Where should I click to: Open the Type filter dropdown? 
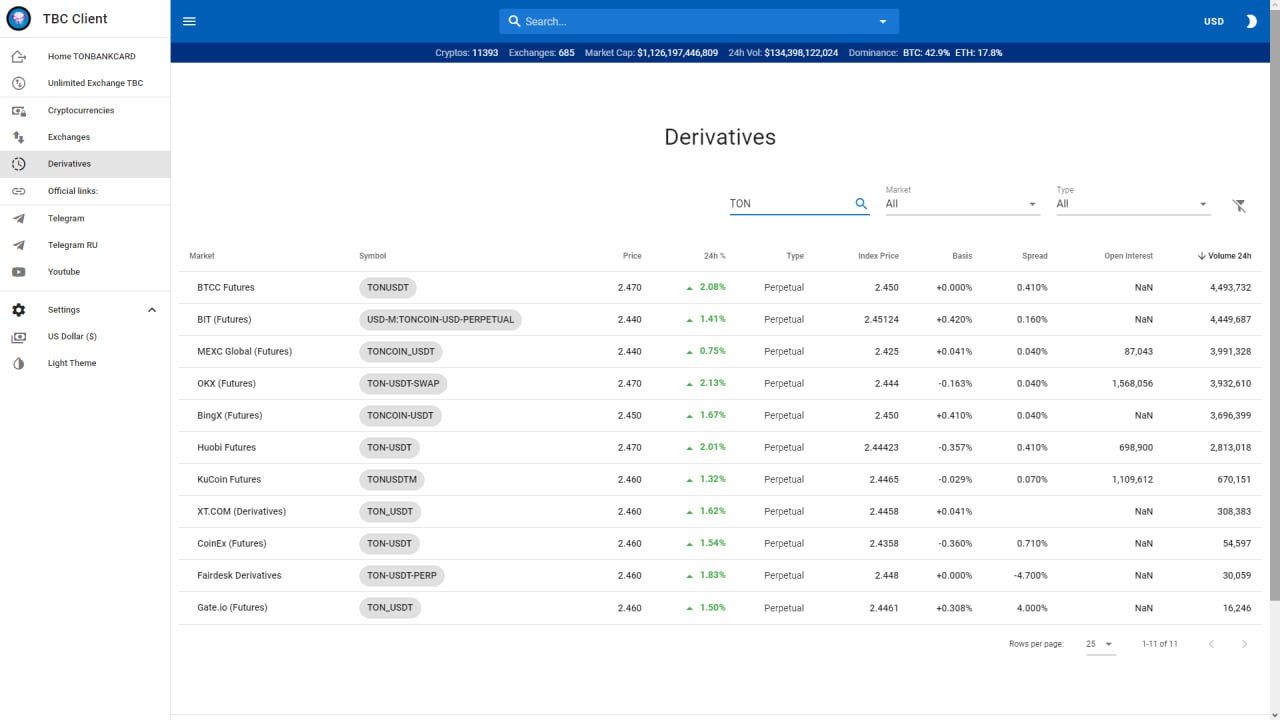pos(1133,203)
